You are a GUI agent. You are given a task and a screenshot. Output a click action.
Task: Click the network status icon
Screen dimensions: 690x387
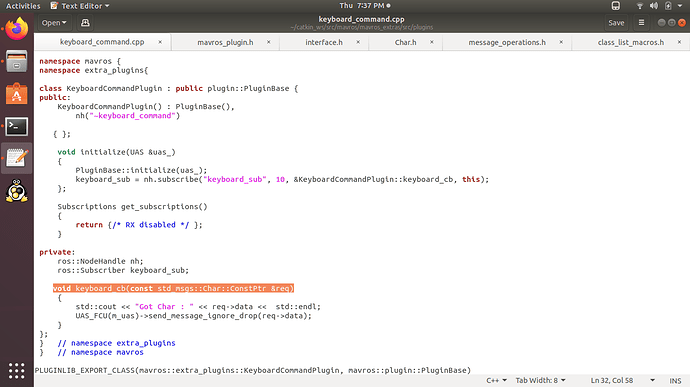coord(640,6)
